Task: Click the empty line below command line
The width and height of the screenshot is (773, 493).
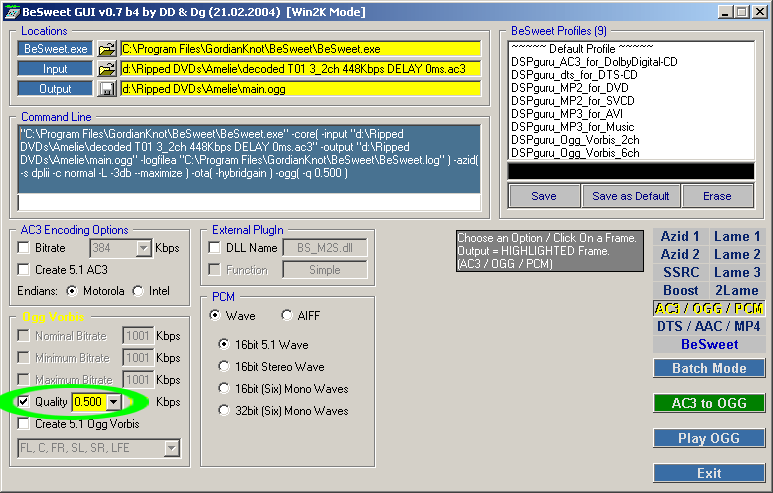Action: (249, 202)
